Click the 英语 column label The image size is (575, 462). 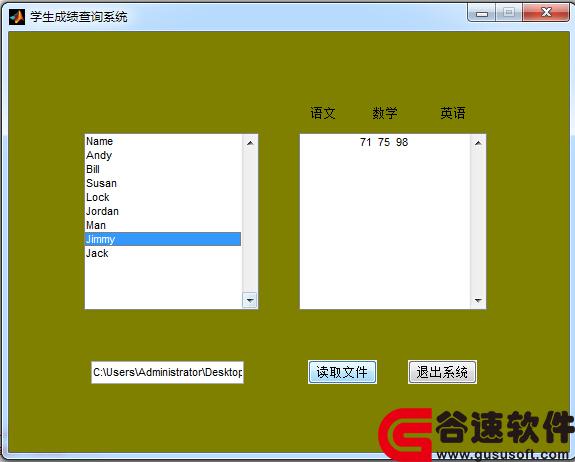pos(453,113)
